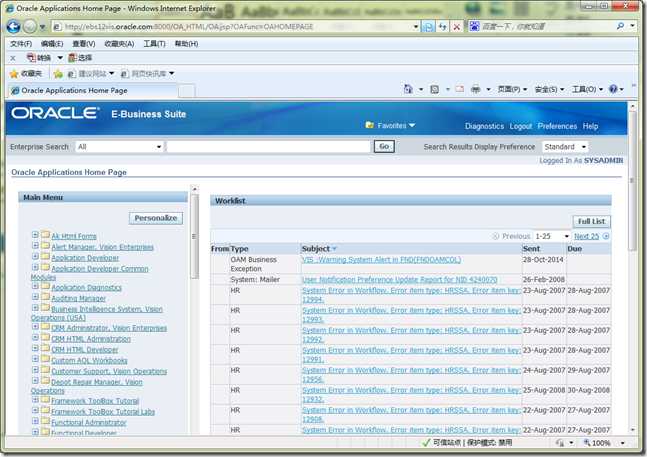Click the Logout link
647x457 pixels.
(520, 126)
